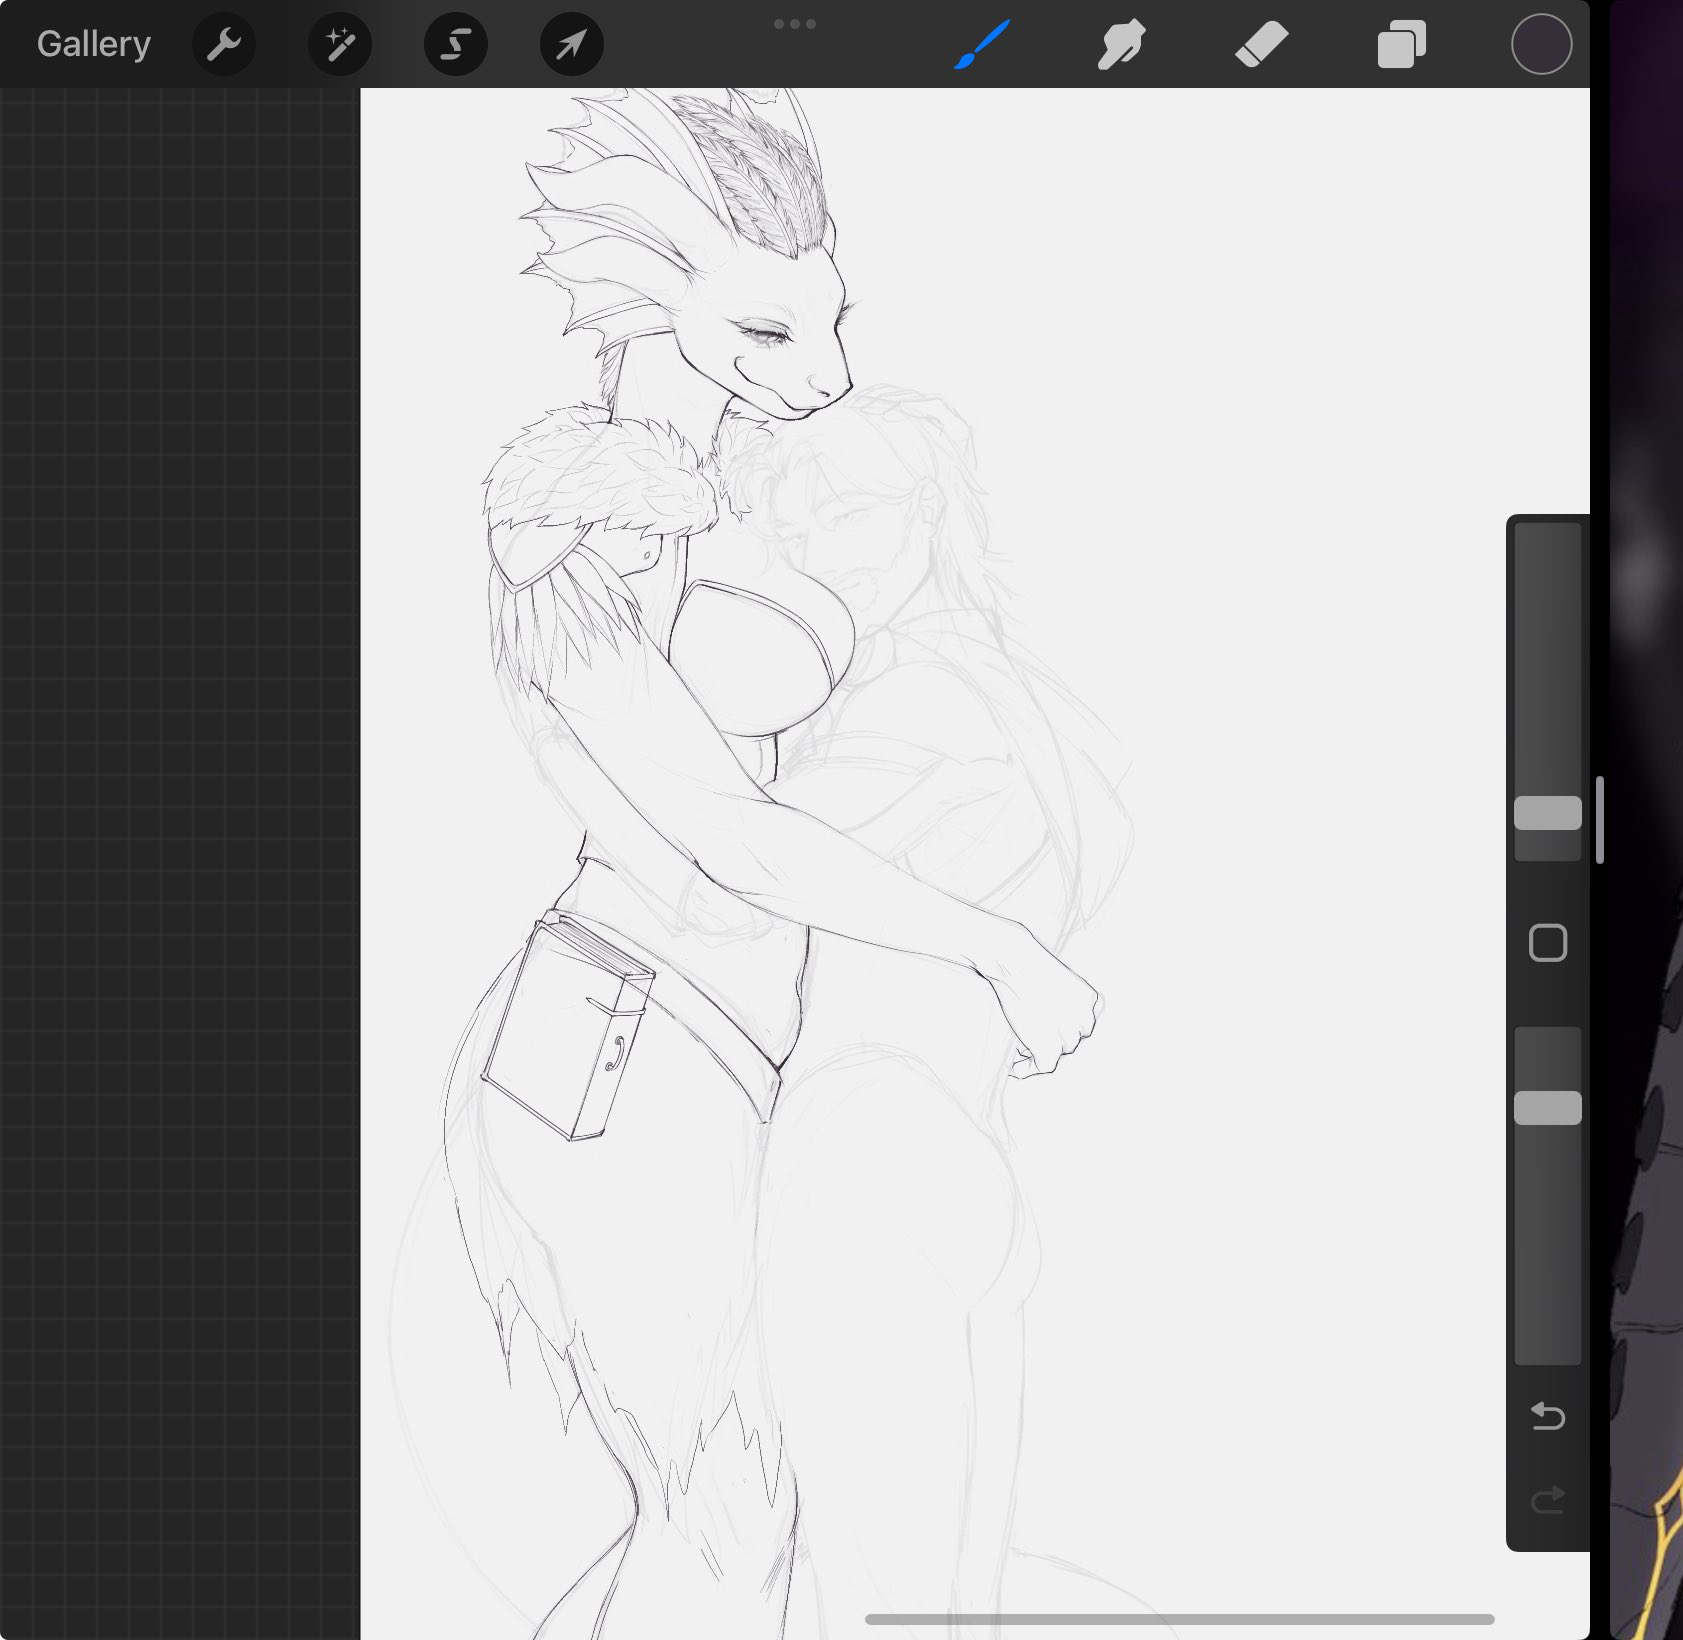Activate the Selection tool
This screenshot has height=1640, width=1683.
[x=456, y=44]
